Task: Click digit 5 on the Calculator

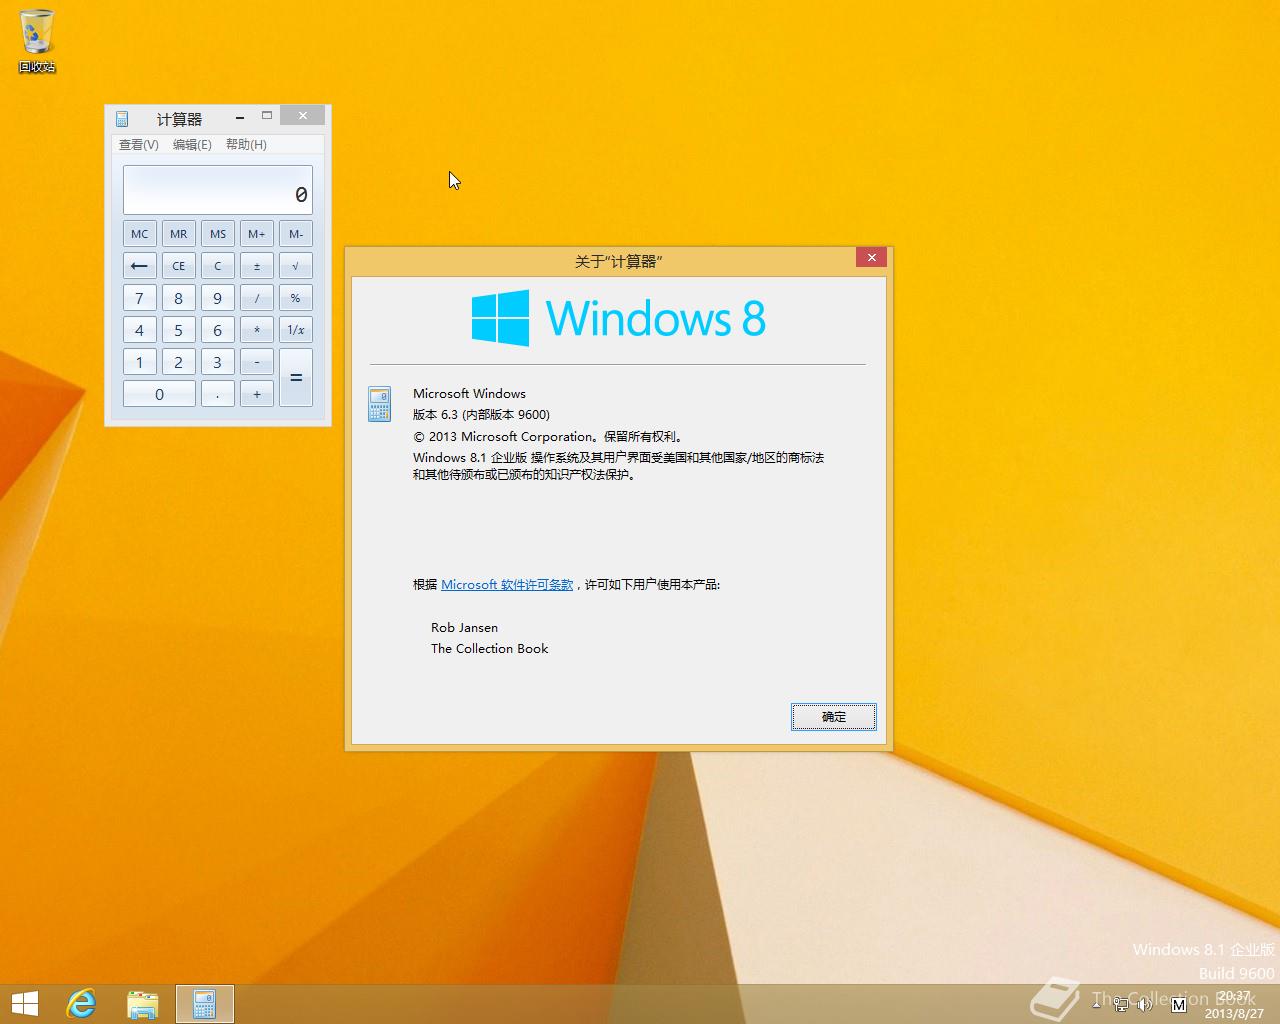Action: coord(178,330)
